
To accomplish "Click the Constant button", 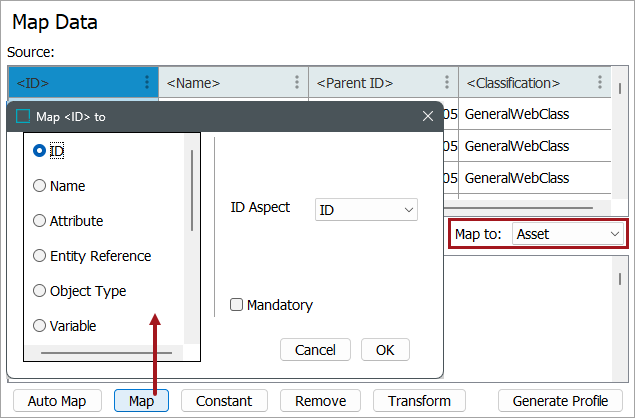I will coord(224,401).
